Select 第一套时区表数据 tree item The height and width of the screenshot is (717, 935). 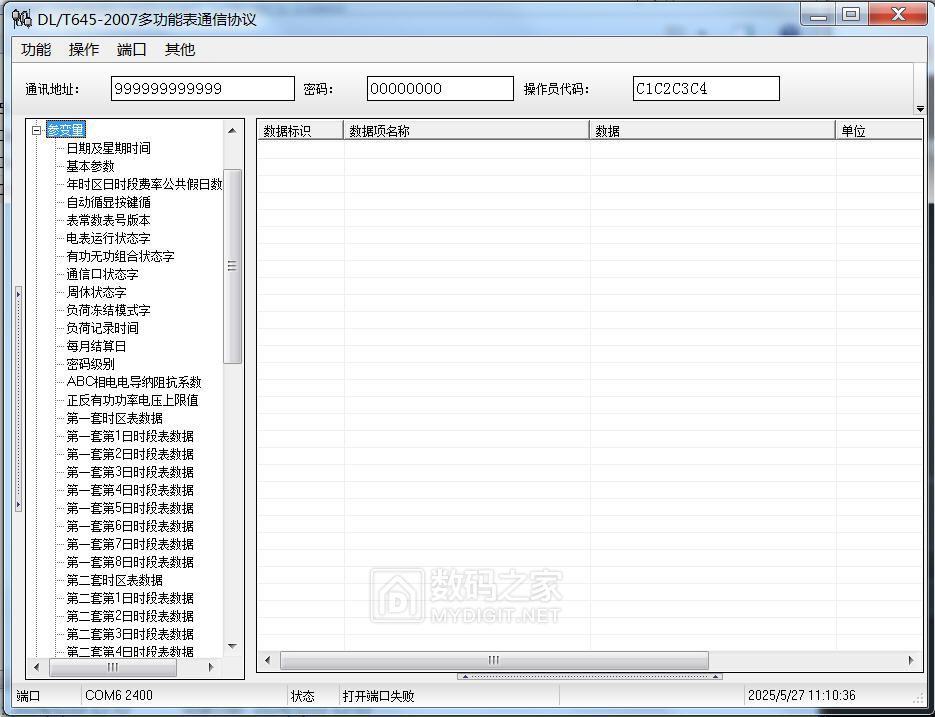(114, 418)
